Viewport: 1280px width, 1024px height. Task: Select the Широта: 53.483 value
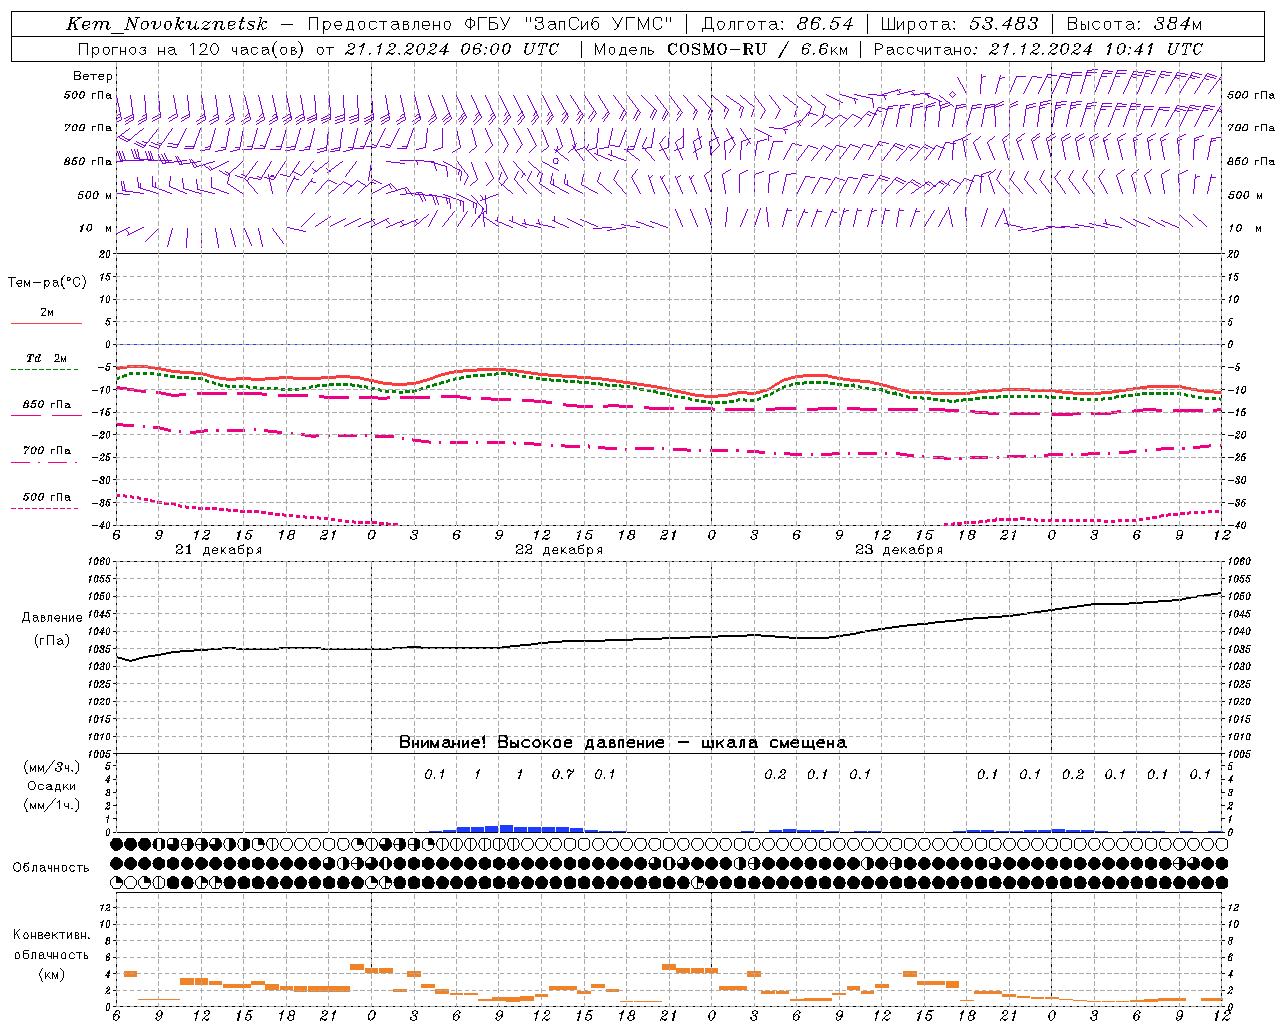pyautogui.click(x=959, y=24)
